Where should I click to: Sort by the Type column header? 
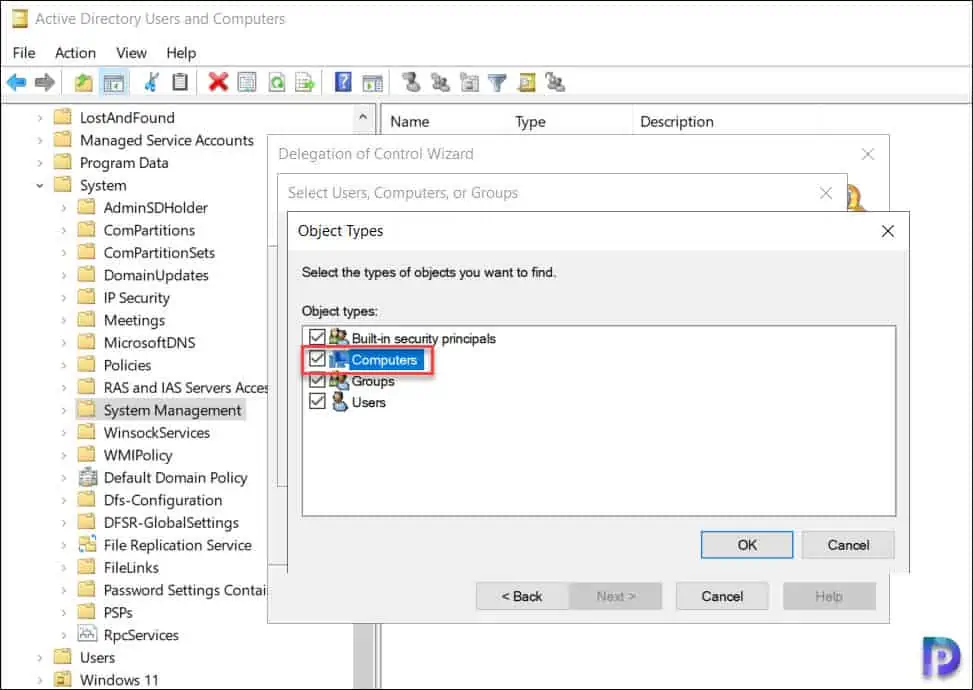(x=531, y=122)
